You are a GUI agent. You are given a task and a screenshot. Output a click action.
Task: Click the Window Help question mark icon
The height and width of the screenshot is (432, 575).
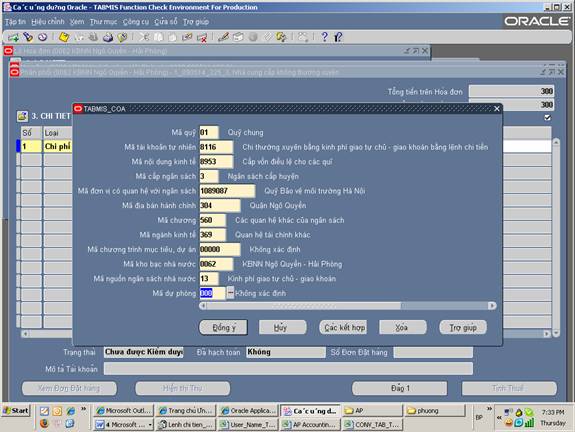point(324,37)
